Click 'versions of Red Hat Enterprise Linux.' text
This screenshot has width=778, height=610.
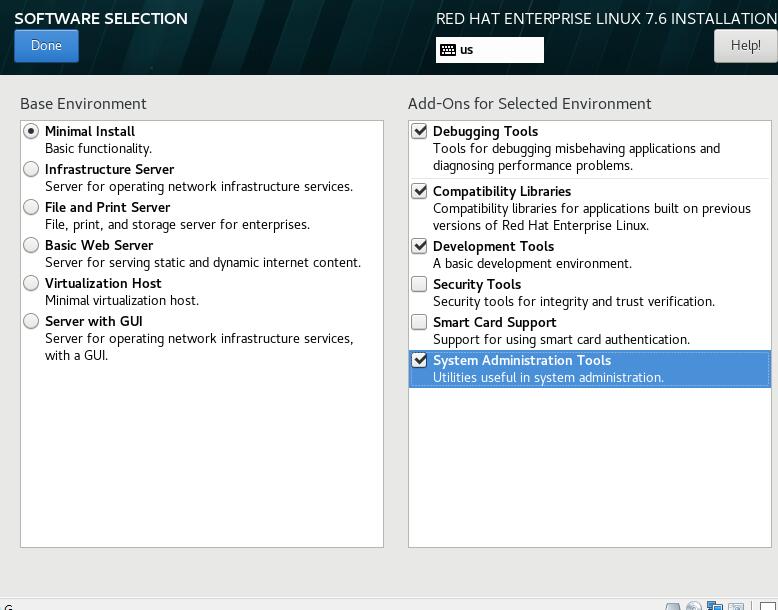pos(541,225)
